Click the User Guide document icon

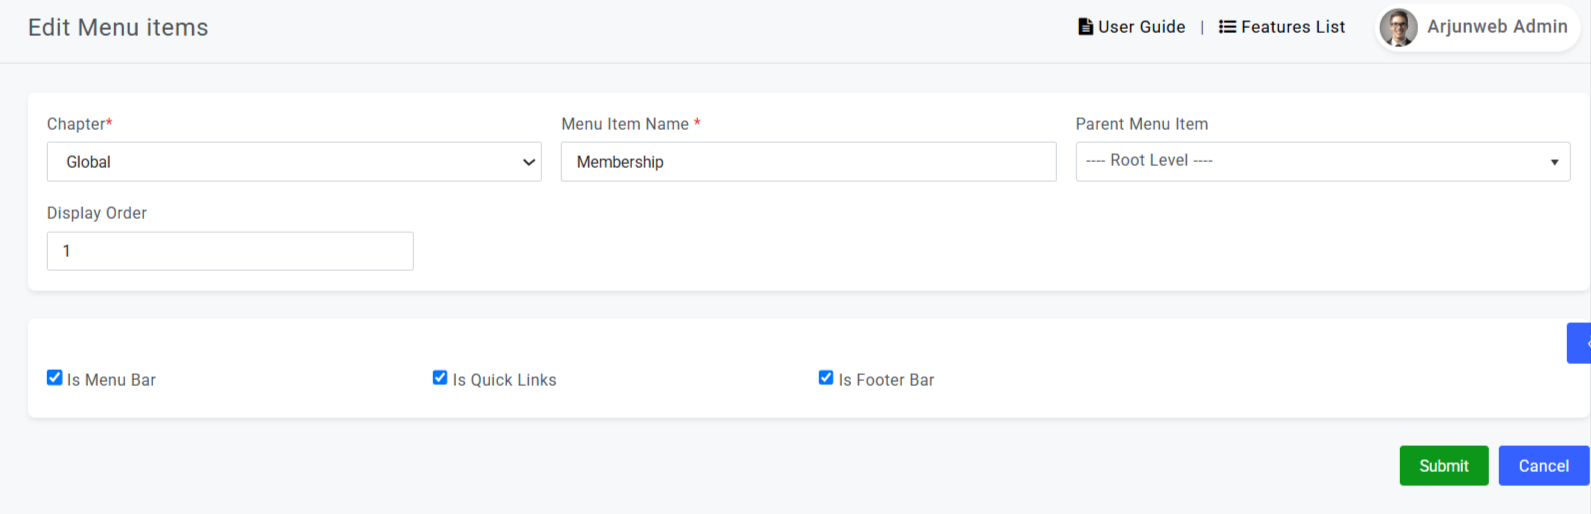tap(1085, 27)
